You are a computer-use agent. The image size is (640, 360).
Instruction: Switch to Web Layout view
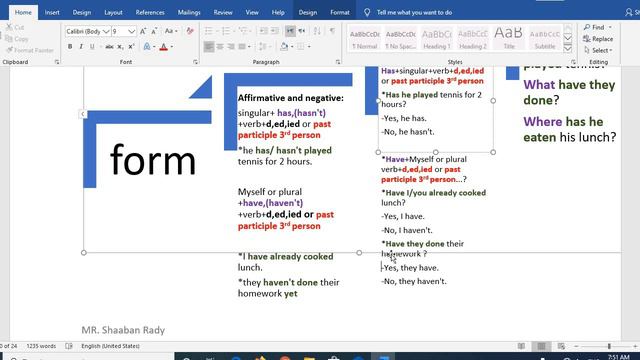click(561, 346)
